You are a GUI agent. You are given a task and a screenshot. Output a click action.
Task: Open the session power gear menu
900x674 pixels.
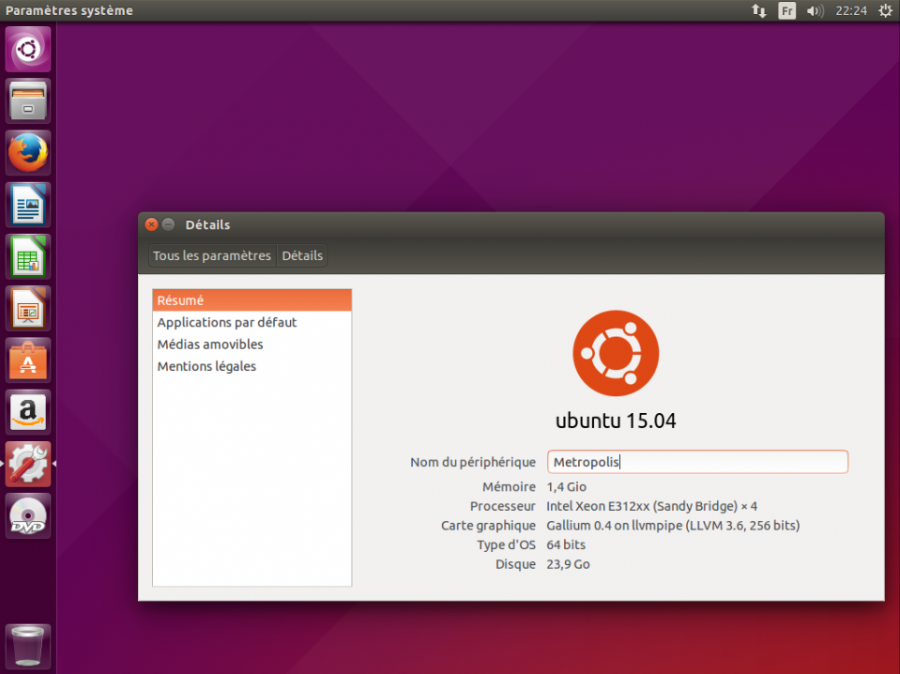click(x=885, y=11)
